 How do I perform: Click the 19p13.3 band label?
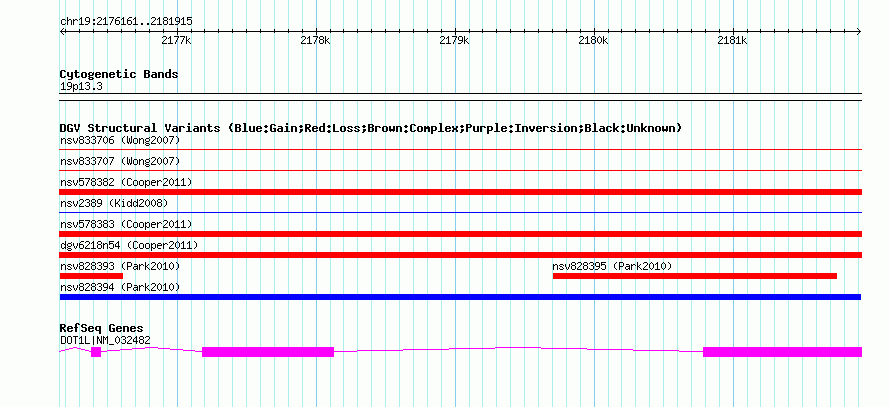pyautogui.click(x=81, y=87)
